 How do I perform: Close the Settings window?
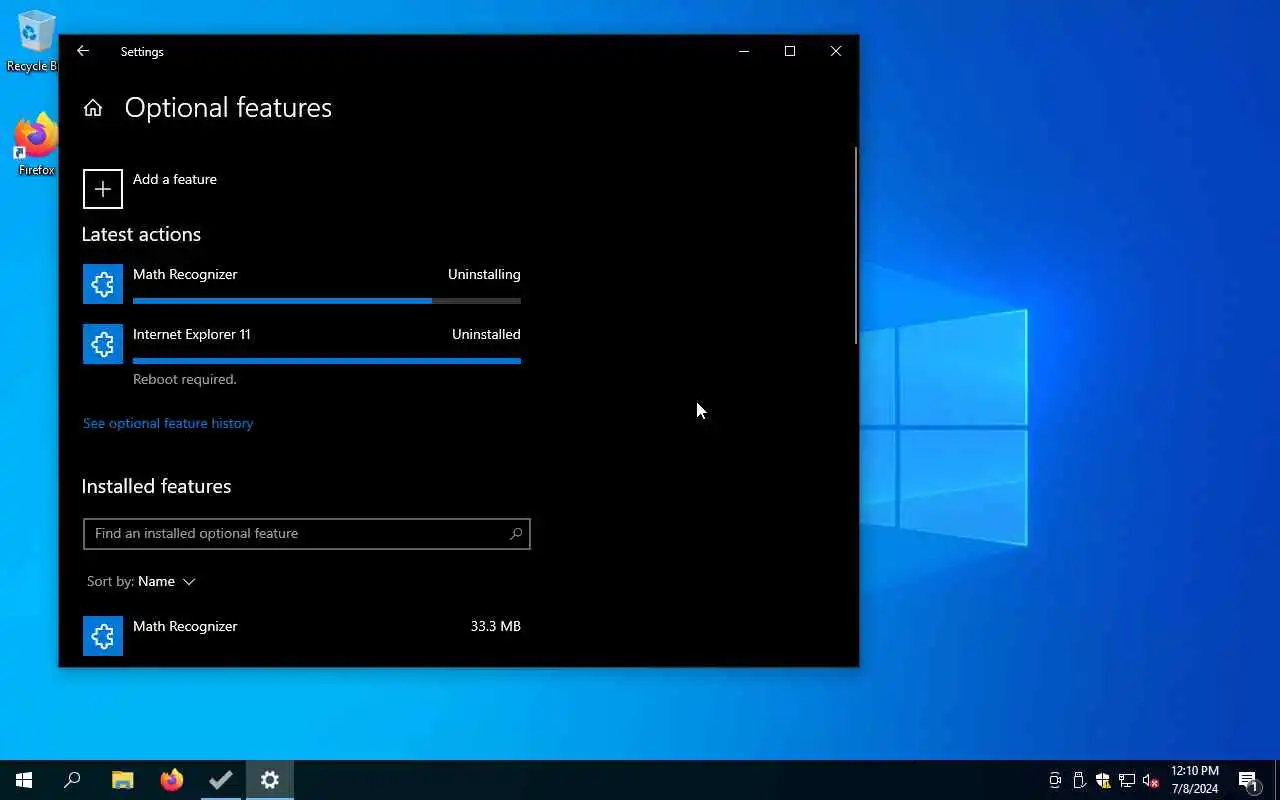click(x=836, y=51)
